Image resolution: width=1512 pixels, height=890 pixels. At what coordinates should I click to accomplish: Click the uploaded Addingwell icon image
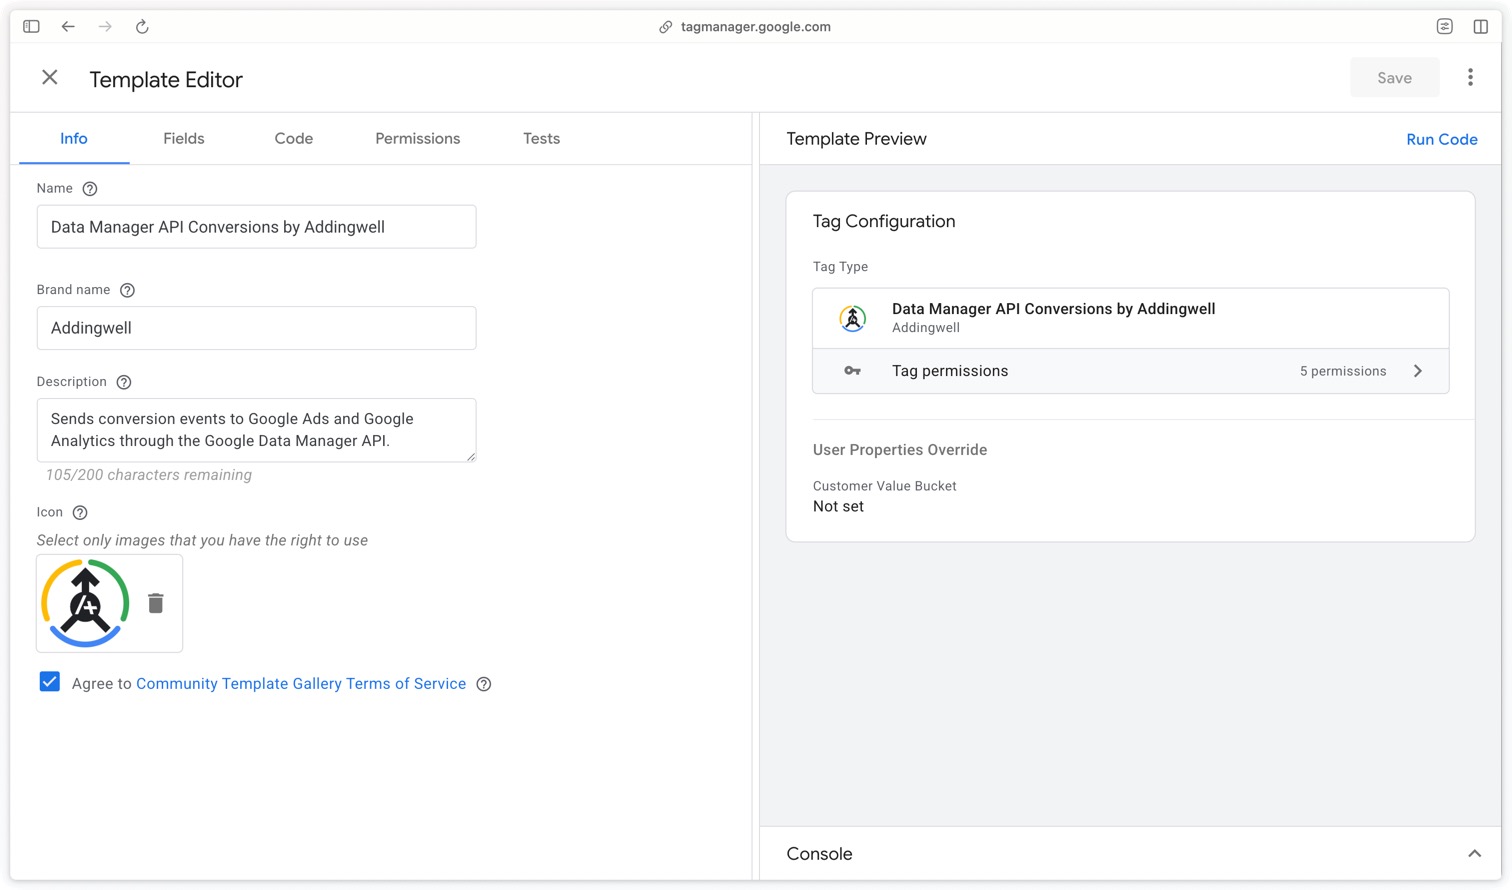[x=85, y=603]
